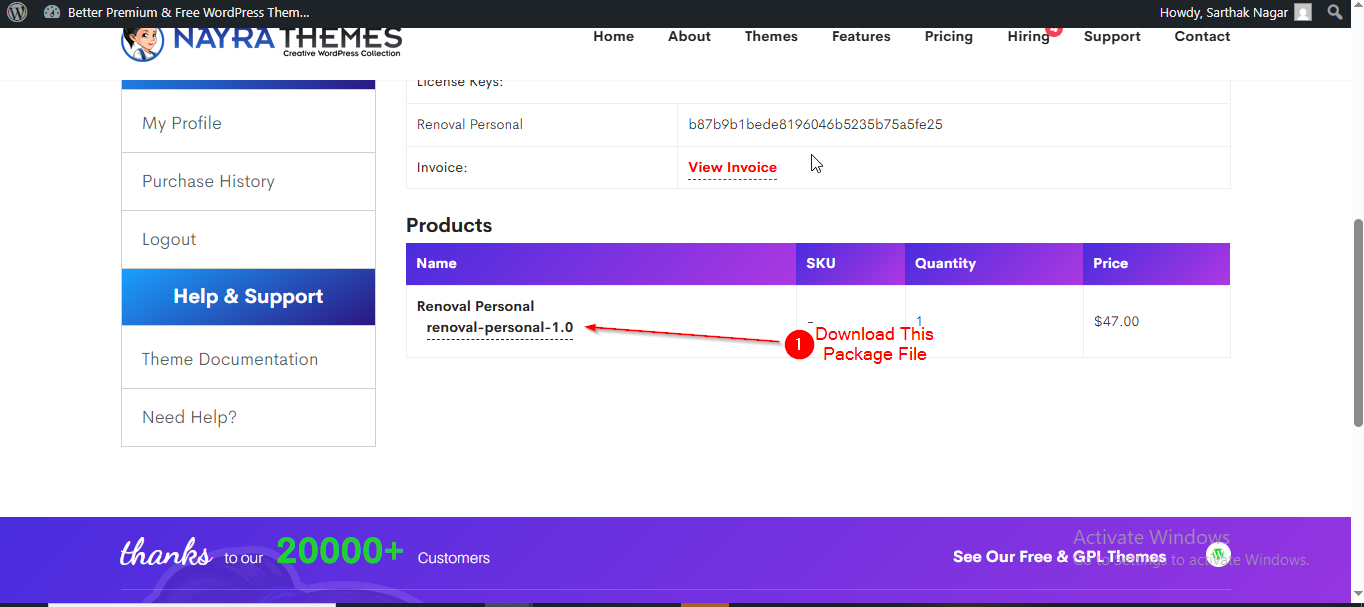Open Purchase History in the sidebar
This screenshot has height=607, width=1364.
coord(208,181)
